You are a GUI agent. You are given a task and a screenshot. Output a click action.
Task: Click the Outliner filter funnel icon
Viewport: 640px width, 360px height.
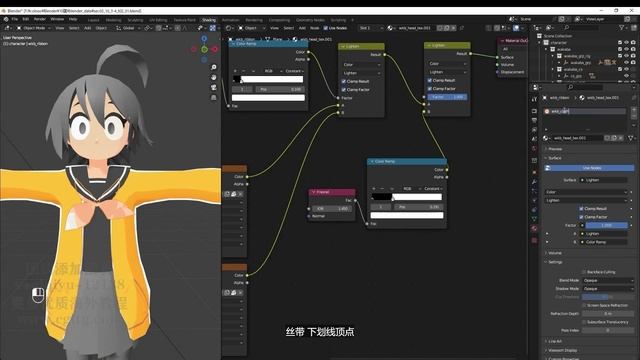pos(622,28)
